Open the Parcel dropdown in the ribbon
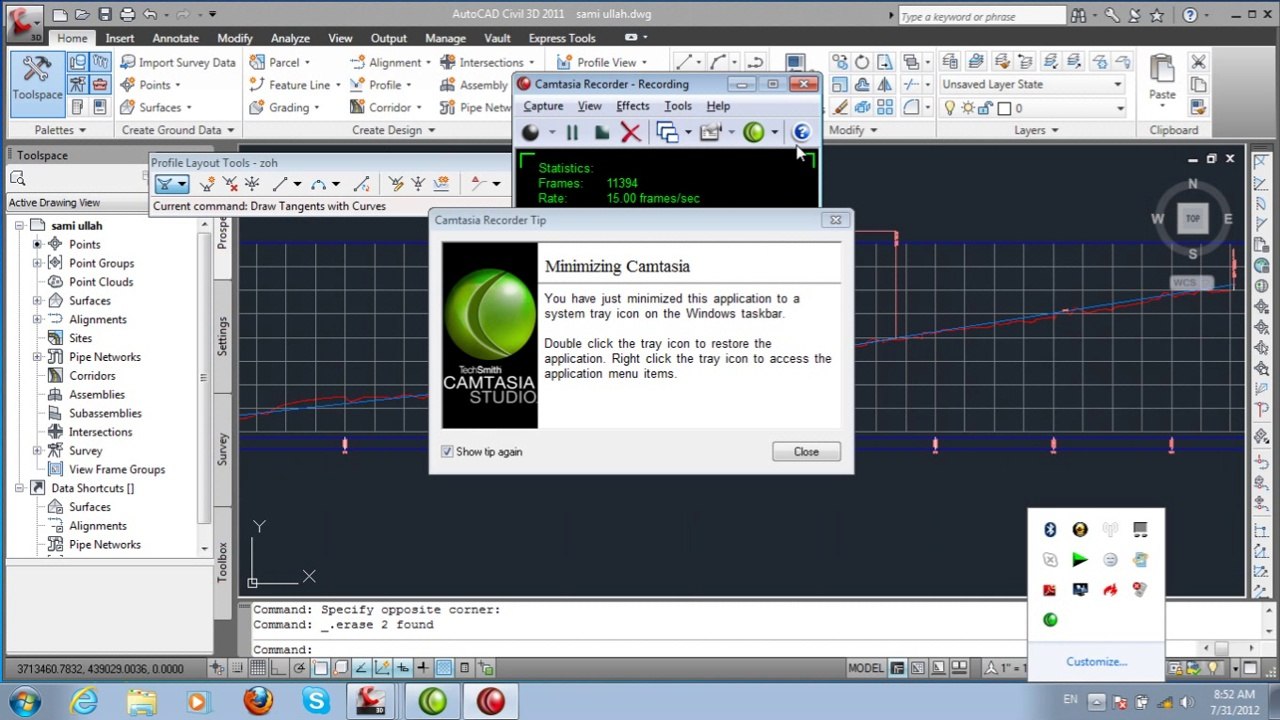This screenshot has height=720, width=1280. tap(305, 62)
